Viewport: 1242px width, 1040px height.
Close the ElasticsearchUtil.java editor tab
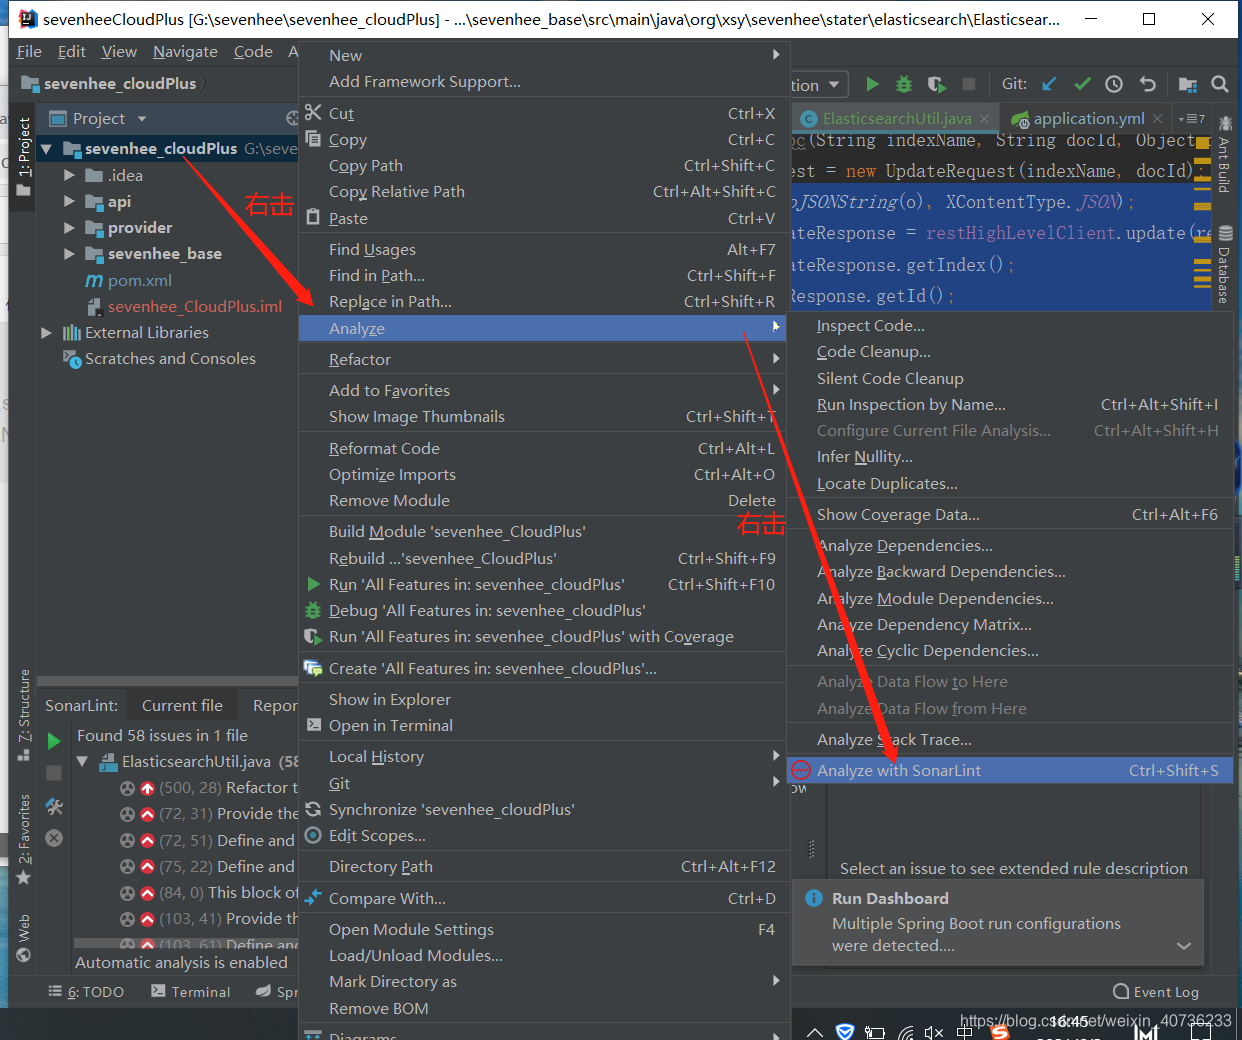(x=984, y=118)
